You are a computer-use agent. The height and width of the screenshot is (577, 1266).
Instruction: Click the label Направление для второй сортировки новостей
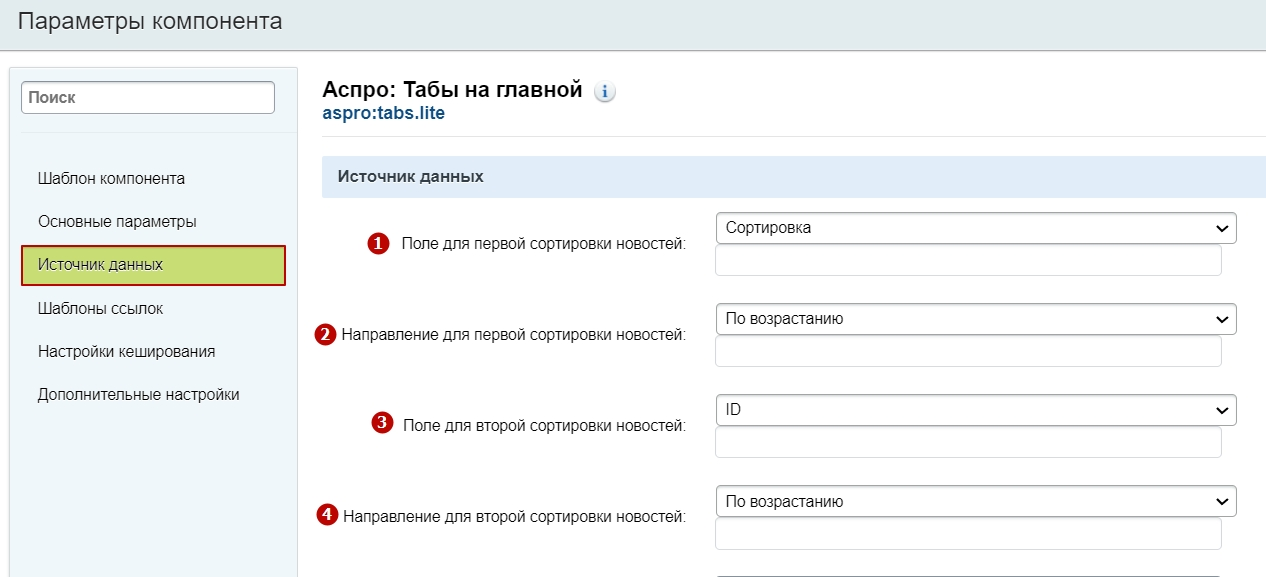pos(514,517)
